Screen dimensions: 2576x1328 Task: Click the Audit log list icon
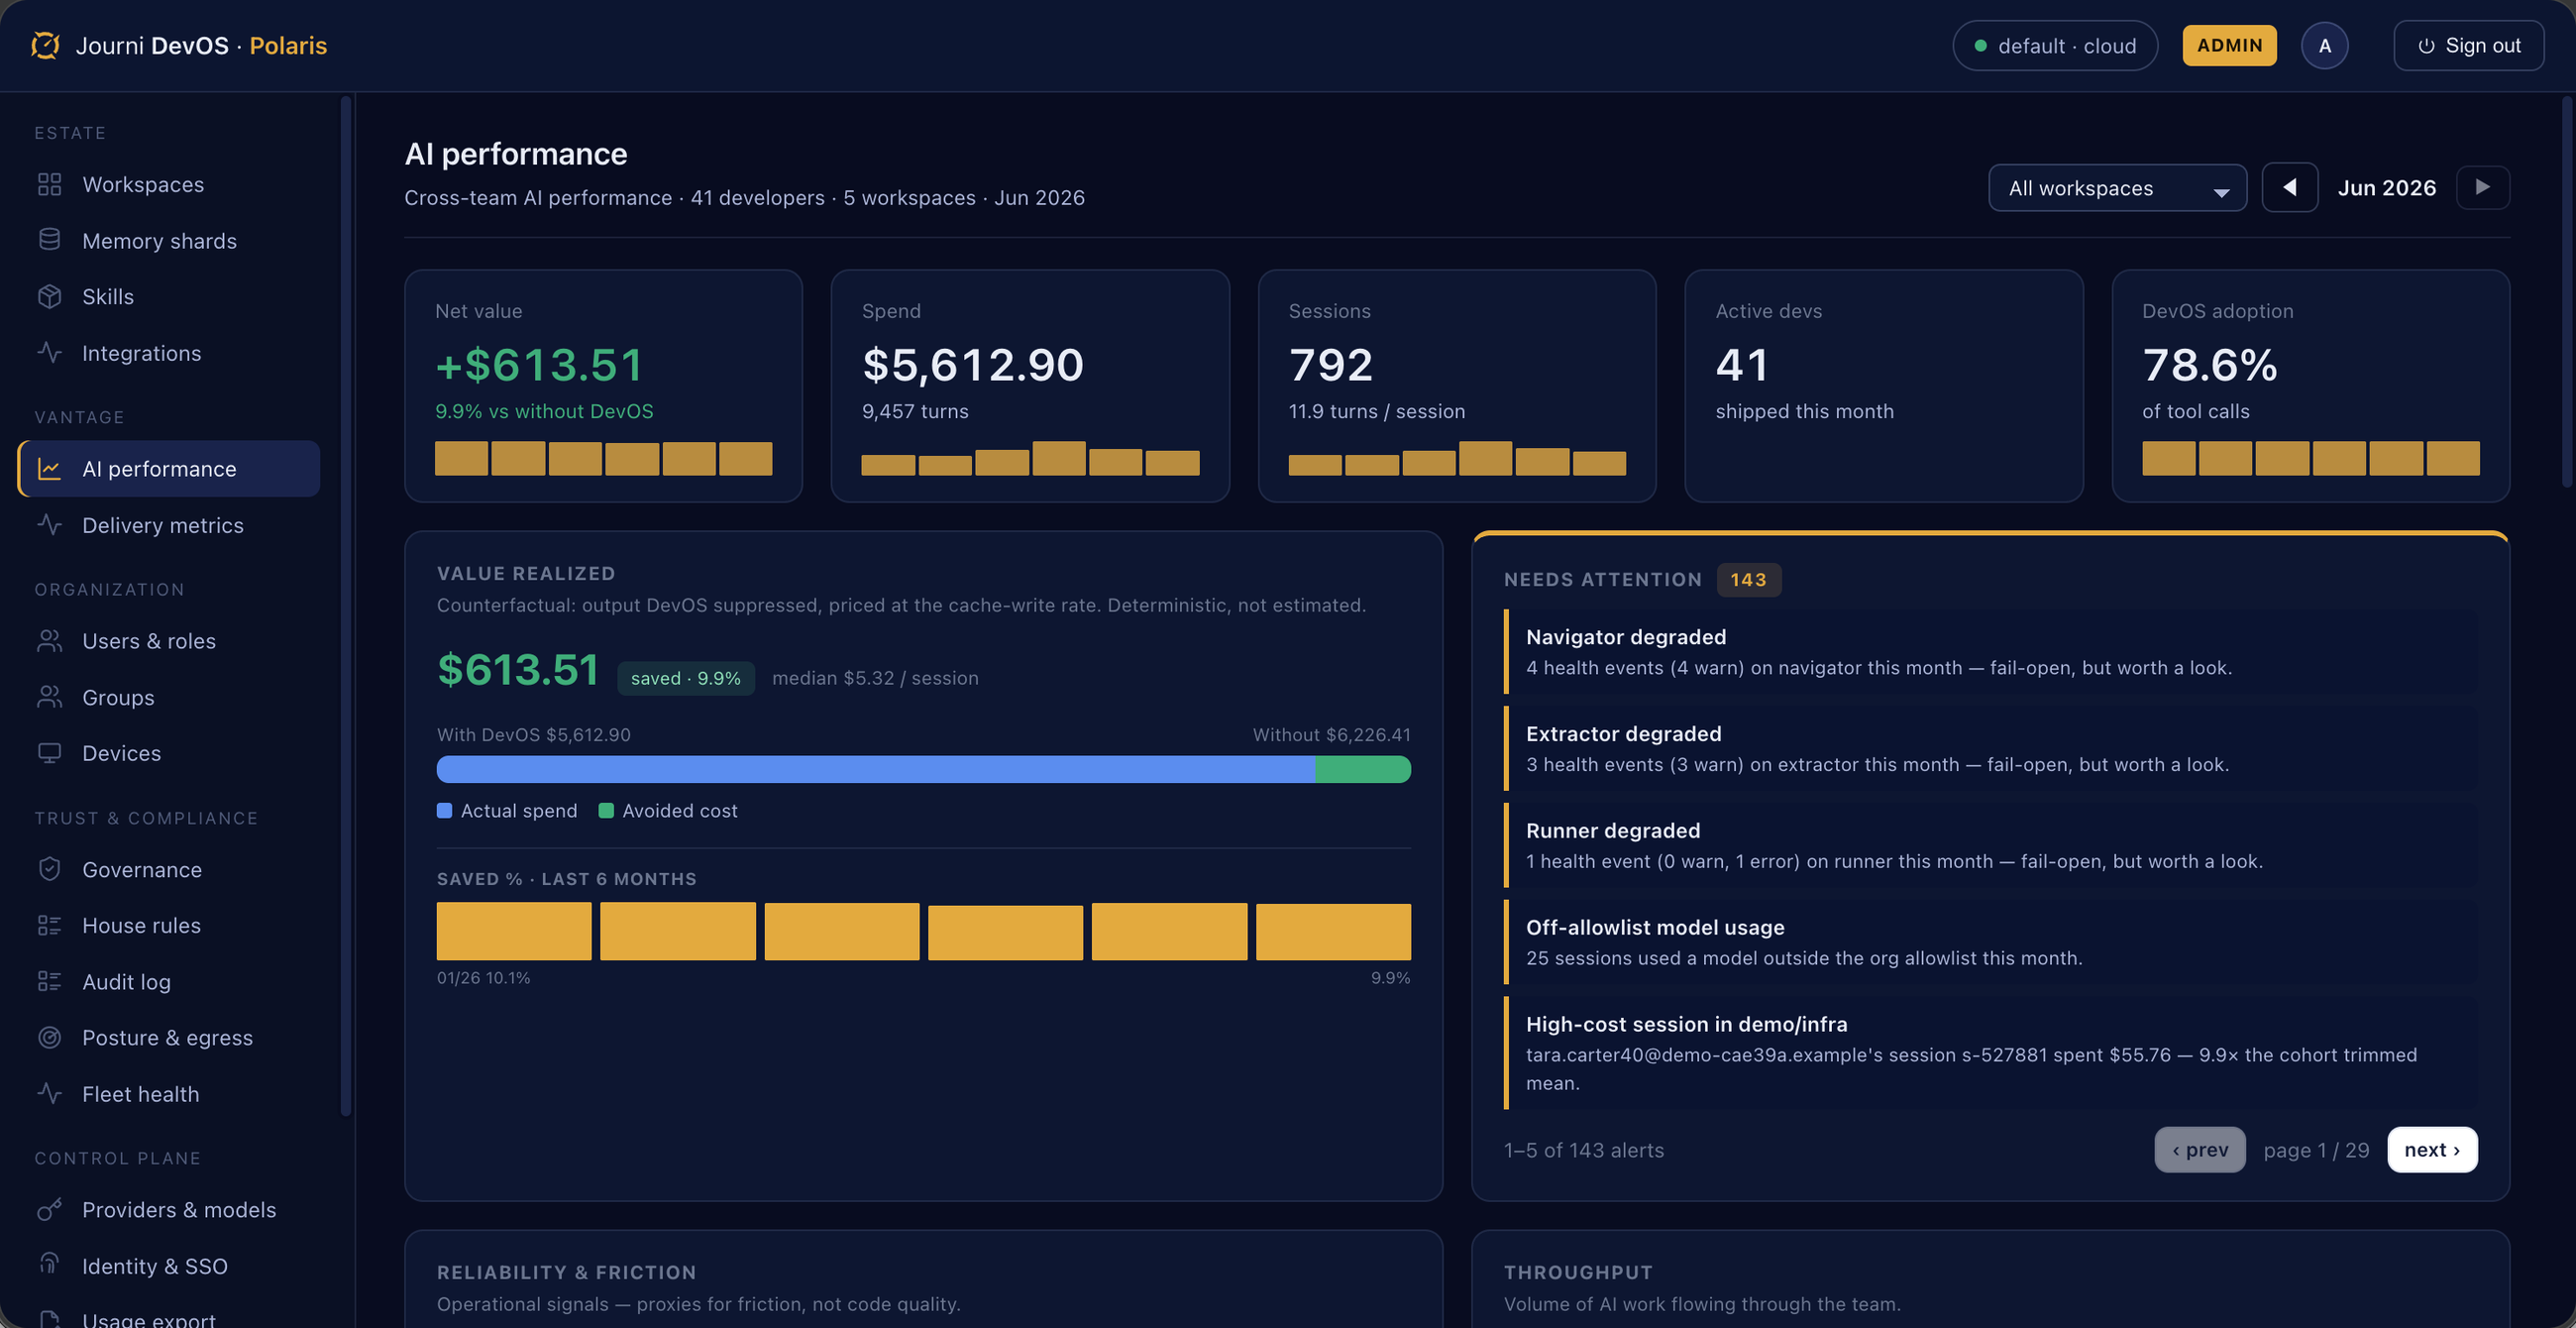(49, 981)
